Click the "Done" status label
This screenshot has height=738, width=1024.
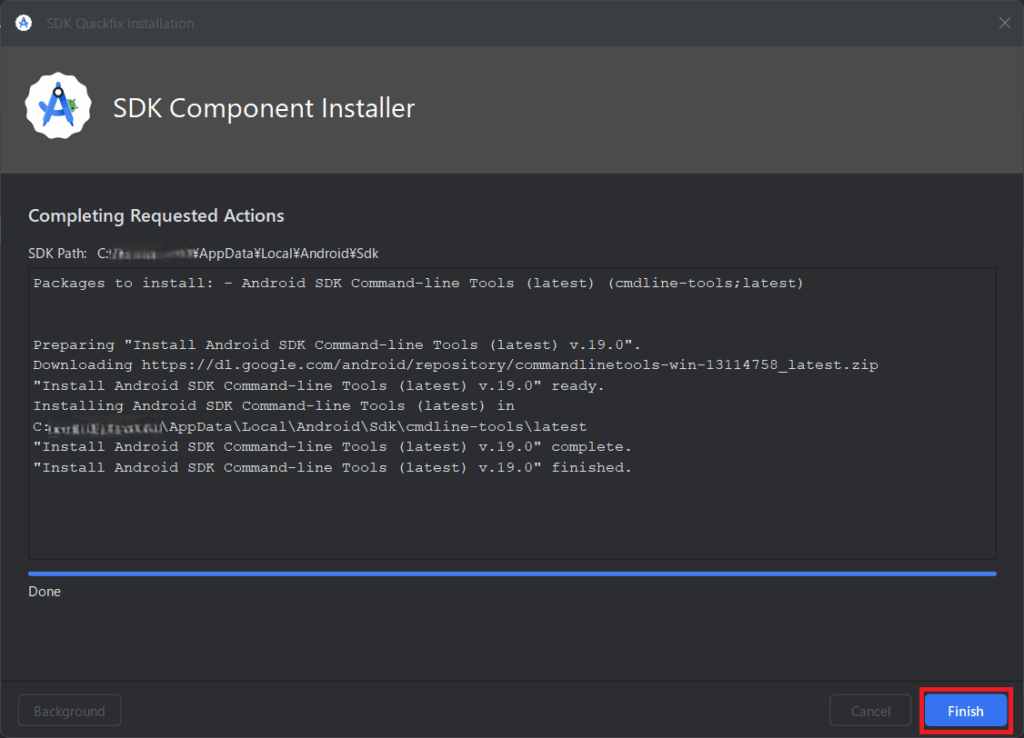[45, 592]
